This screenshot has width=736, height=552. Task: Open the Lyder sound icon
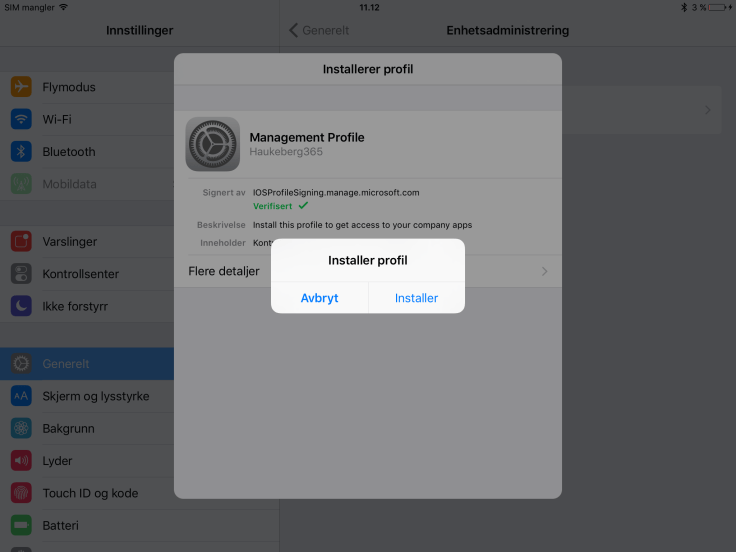(21, 461)
